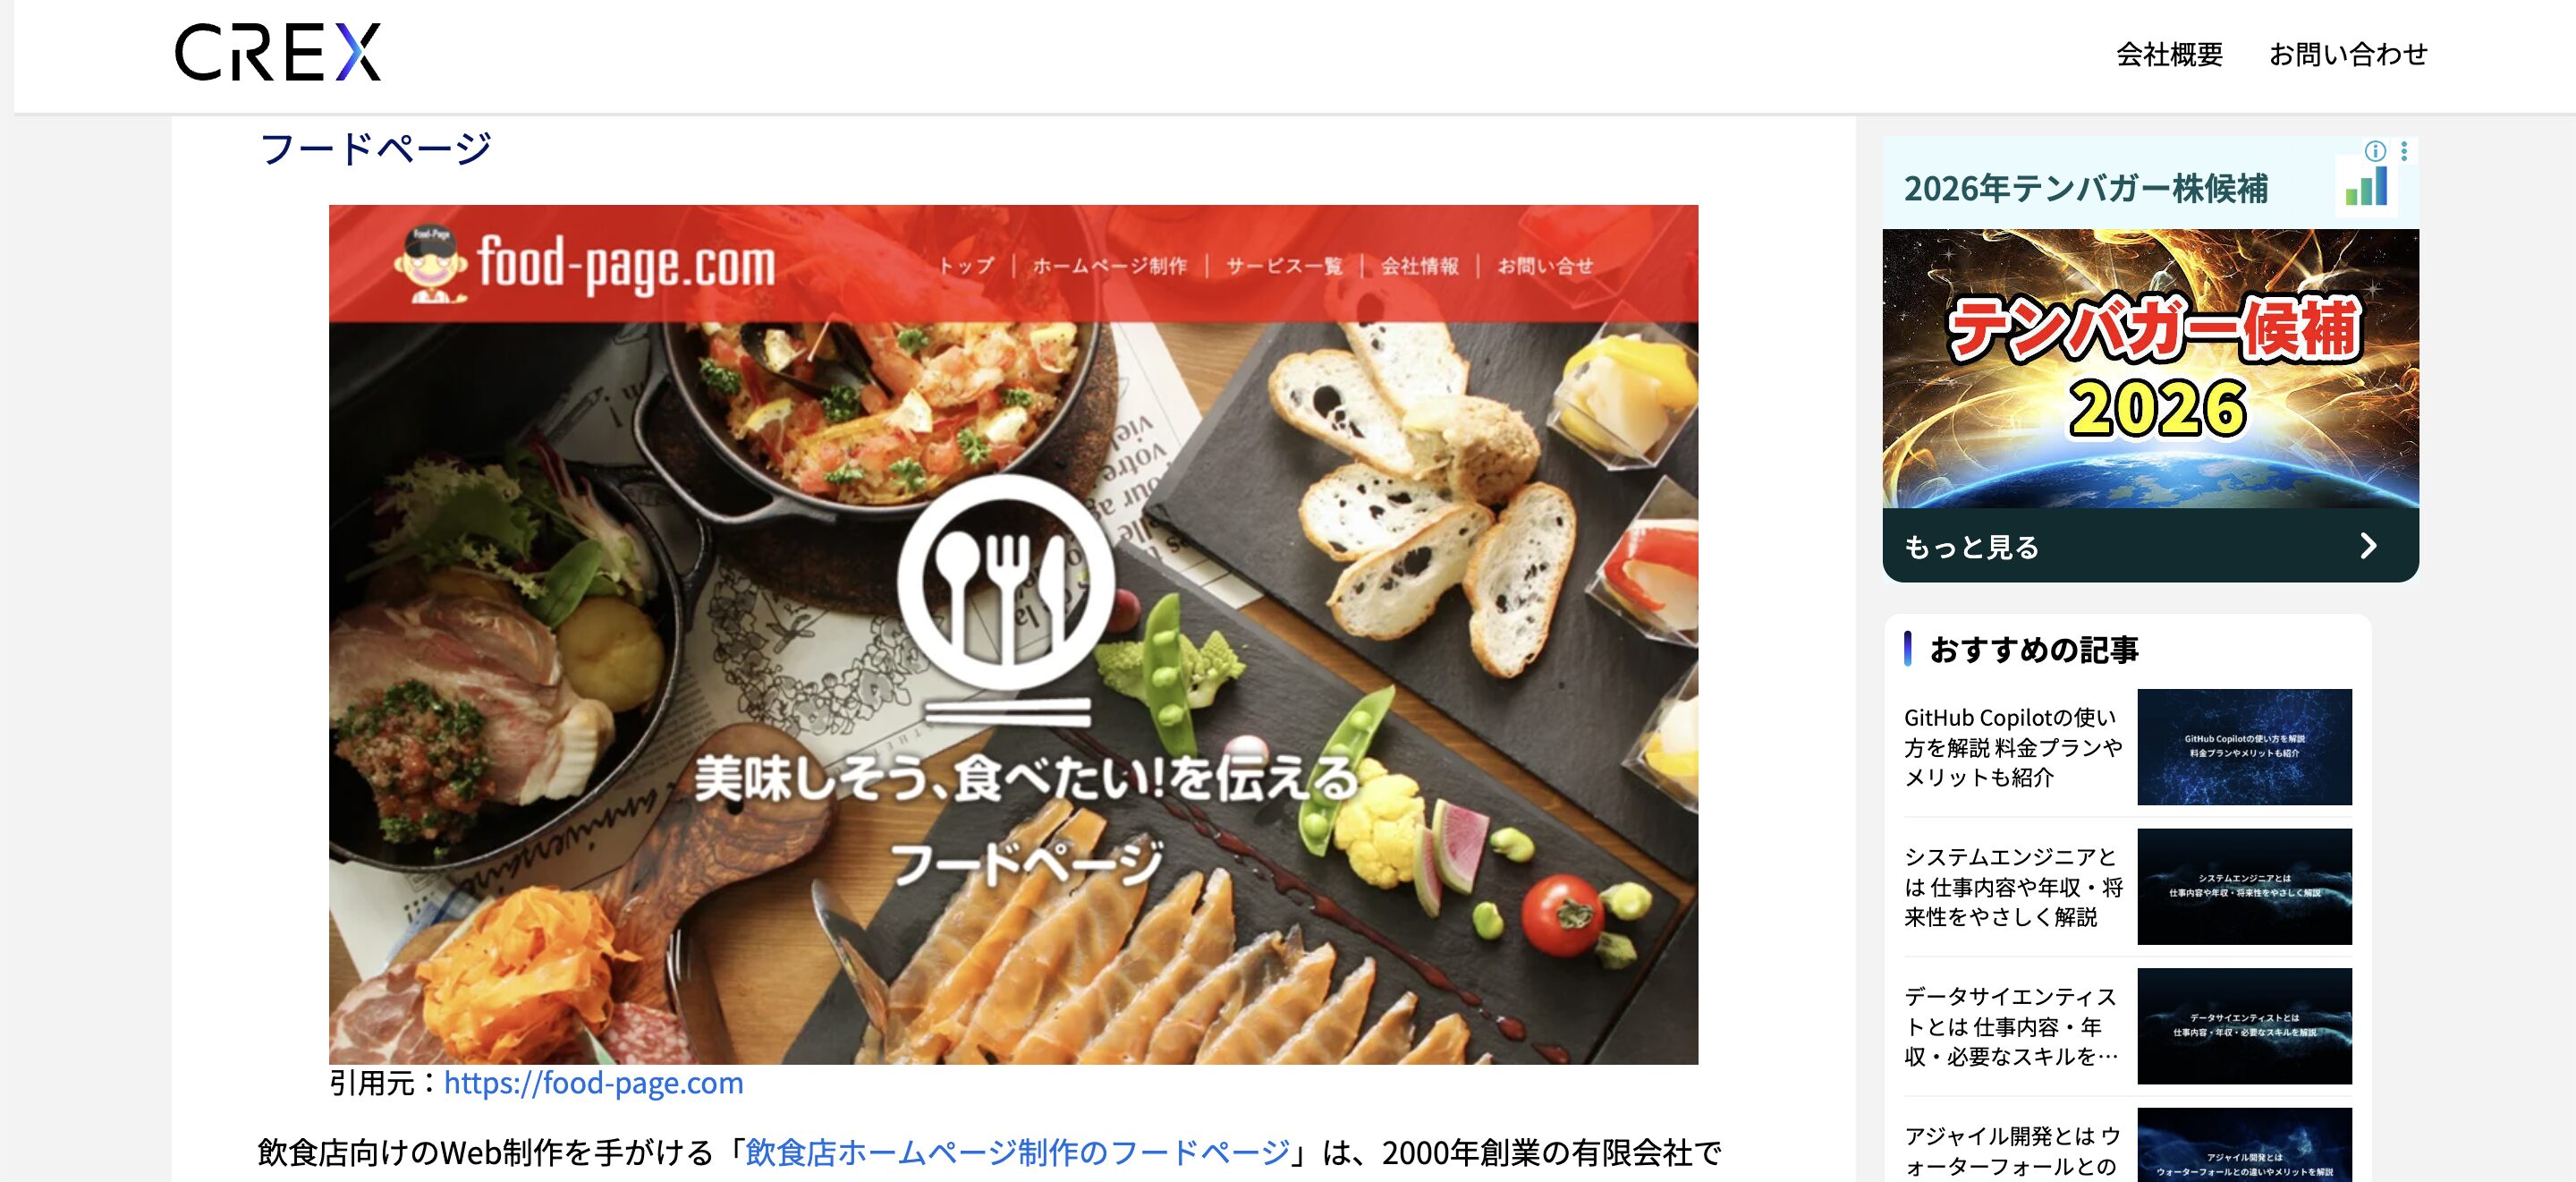
Task: Open the アジャイル開発とは article title
Action: click(x=2013, y=1151)
